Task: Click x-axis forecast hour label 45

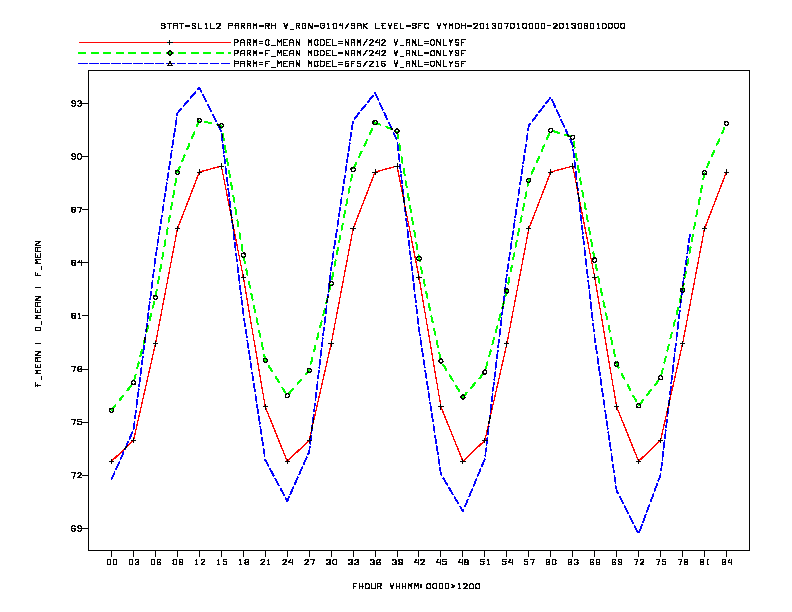Action: pyautogui.click(x=441, y=562)
